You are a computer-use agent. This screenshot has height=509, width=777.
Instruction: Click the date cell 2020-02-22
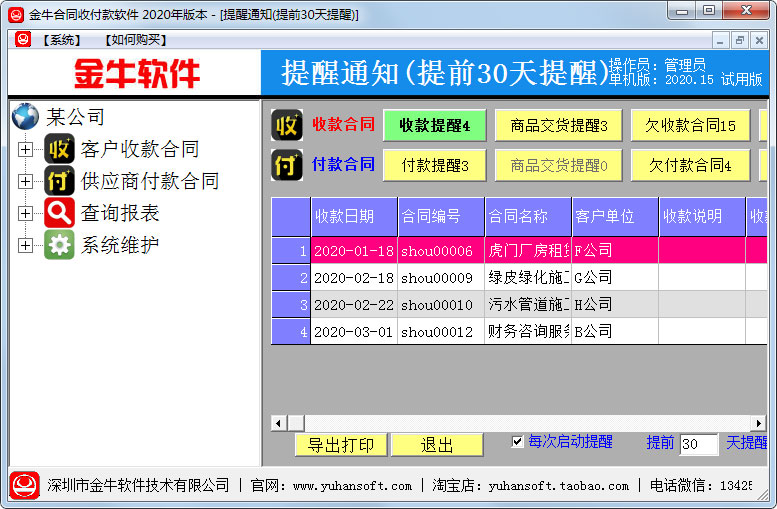pyautogui.click(x=354, y=304)
